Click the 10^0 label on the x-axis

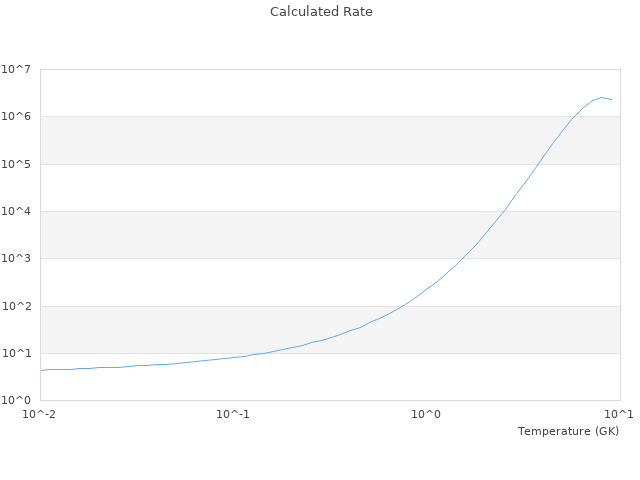click(426, 414)
